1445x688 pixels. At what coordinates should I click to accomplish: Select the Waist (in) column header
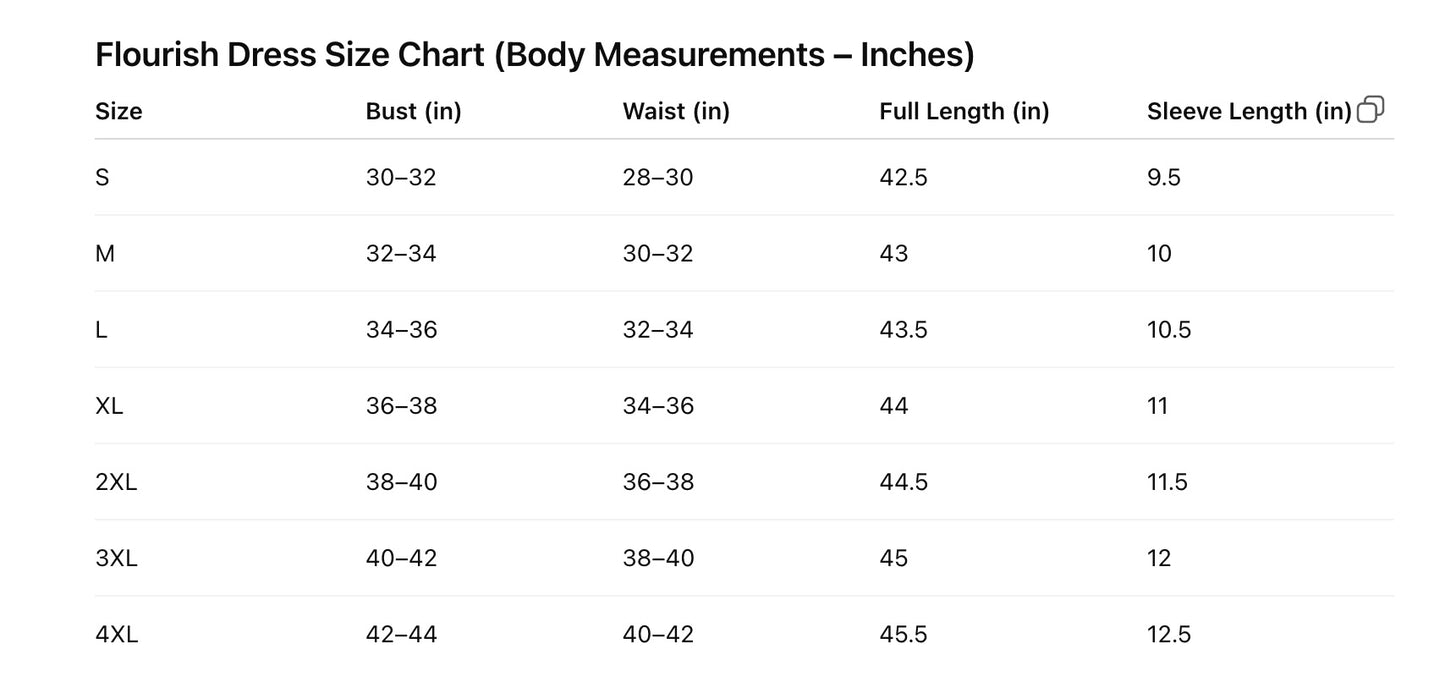[x=676, y=111]
